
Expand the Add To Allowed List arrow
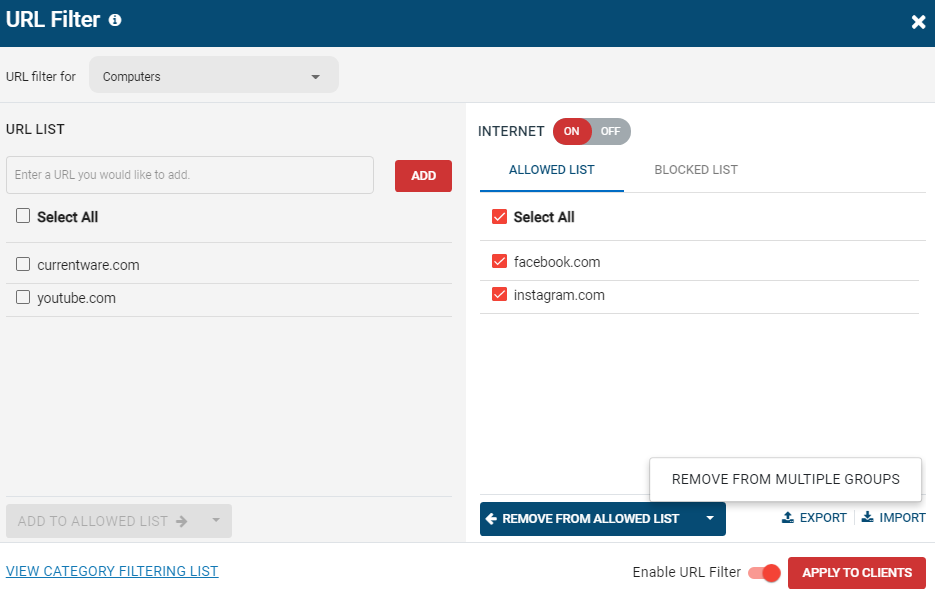coord(216,521)
